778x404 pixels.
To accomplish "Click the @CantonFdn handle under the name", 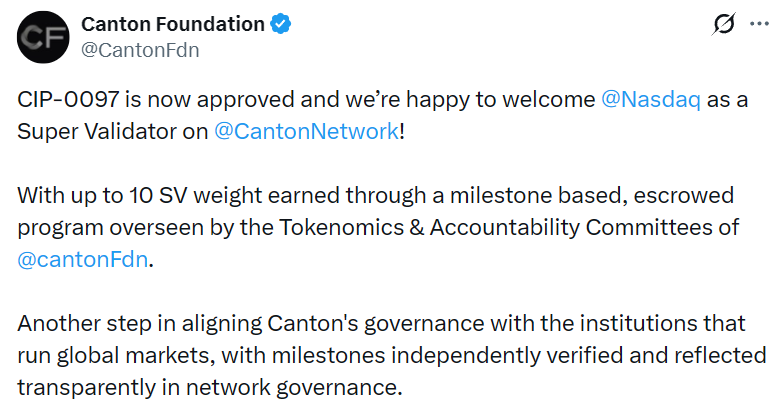I will tap(139, 50).
